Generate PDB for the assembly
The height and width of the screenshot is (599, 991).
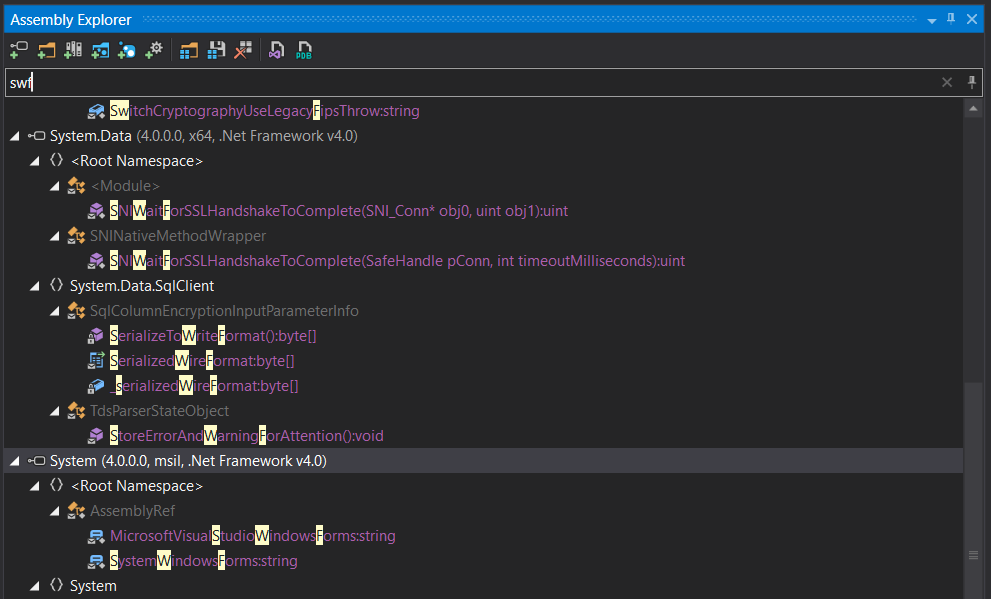point(304,50)
